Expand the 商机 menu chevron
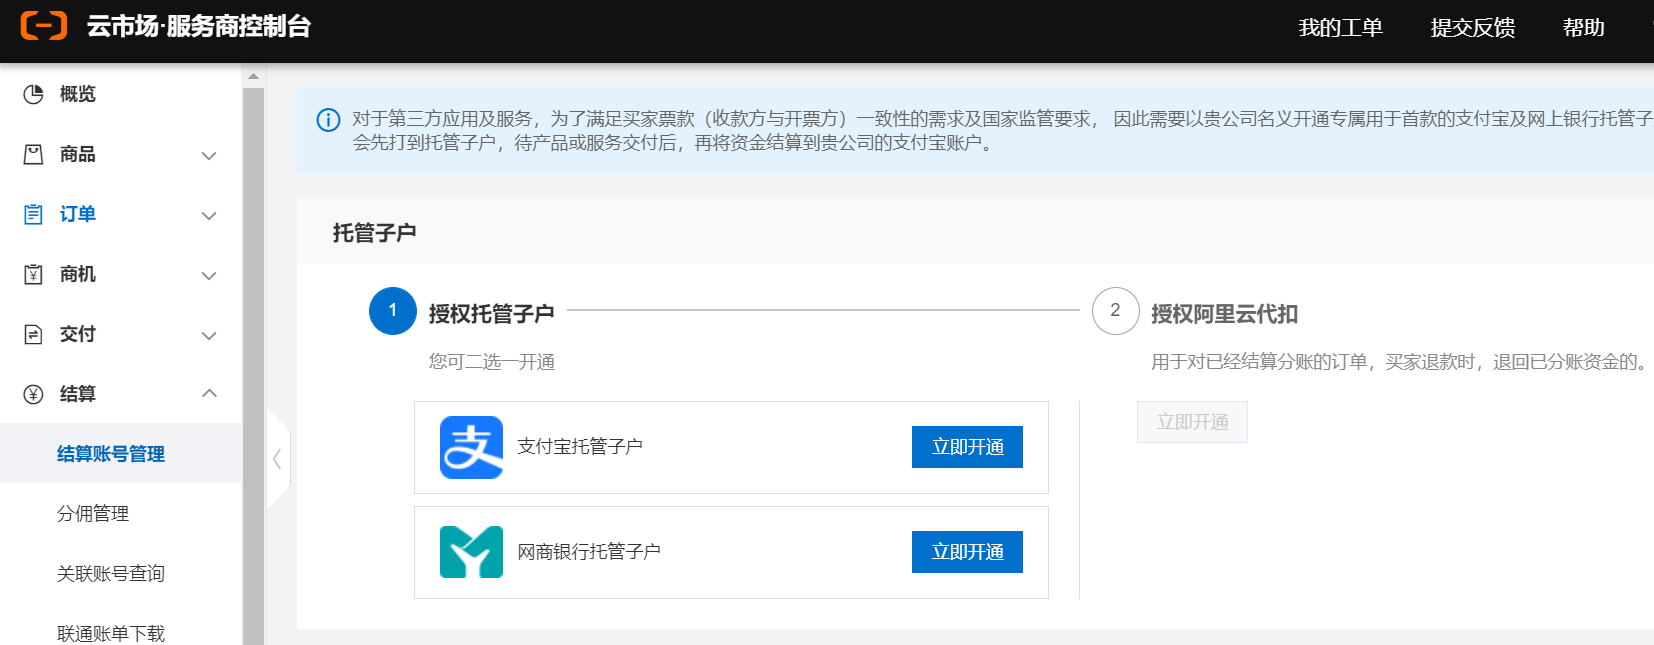 209,275
